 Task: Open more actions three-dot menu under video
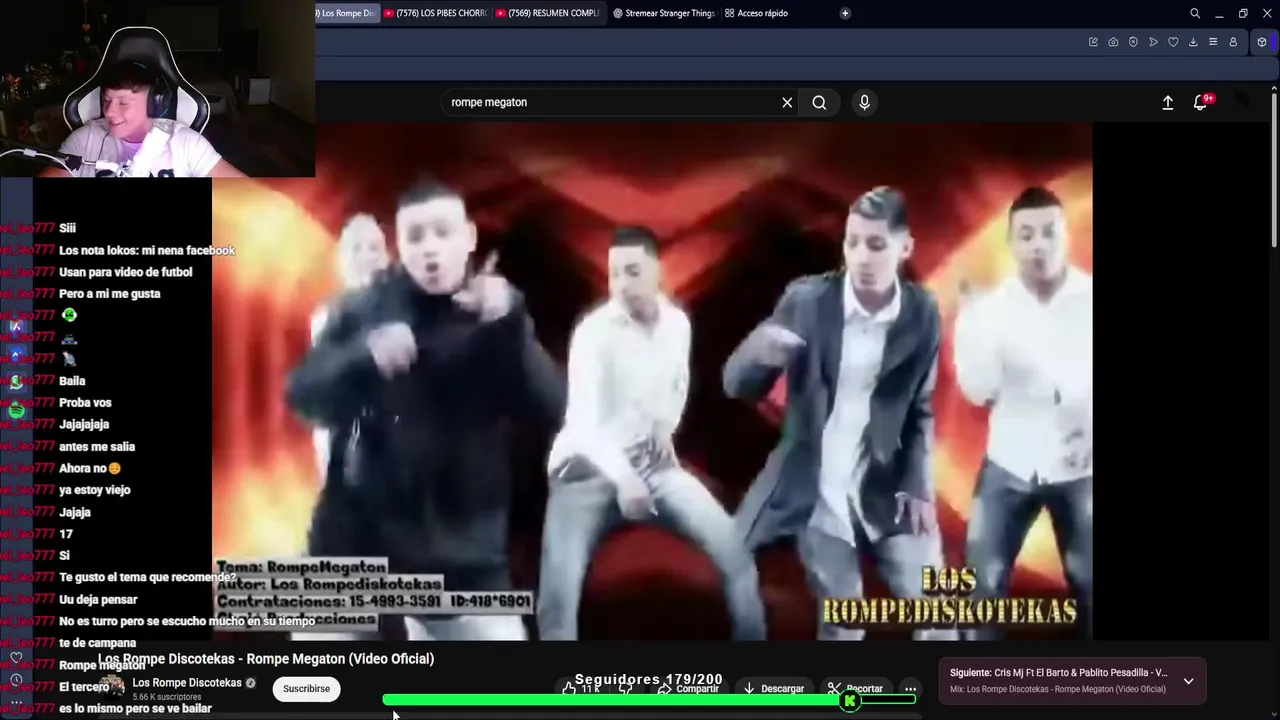click(x=910, y=689)
